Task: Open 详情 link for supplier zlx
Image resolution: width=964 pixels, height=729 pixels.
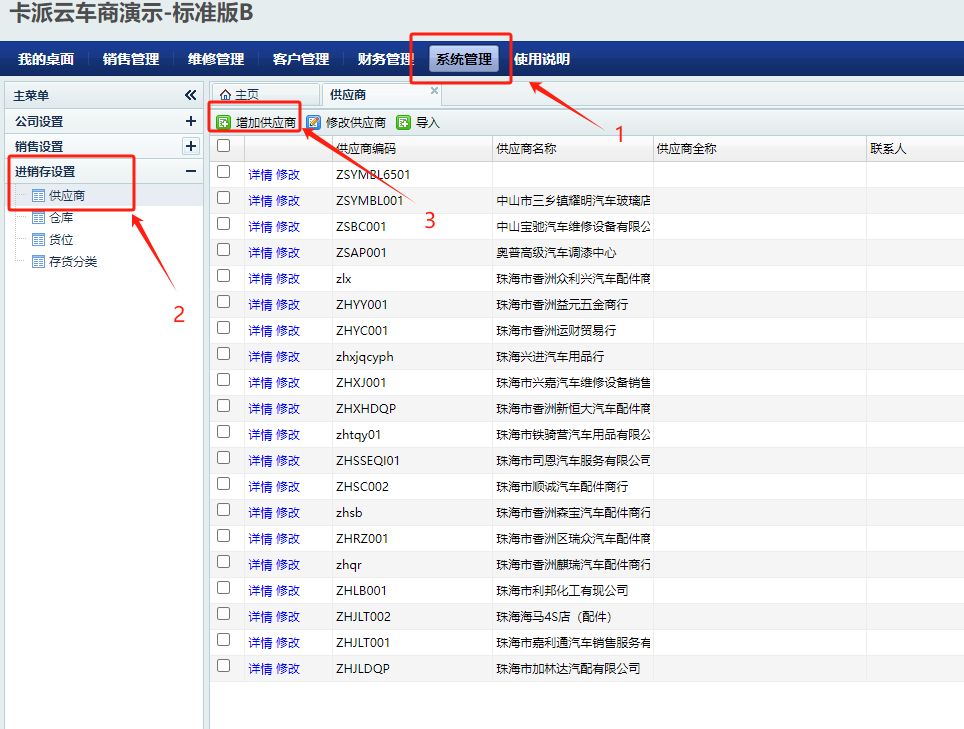Action: [x=260, y=279]
